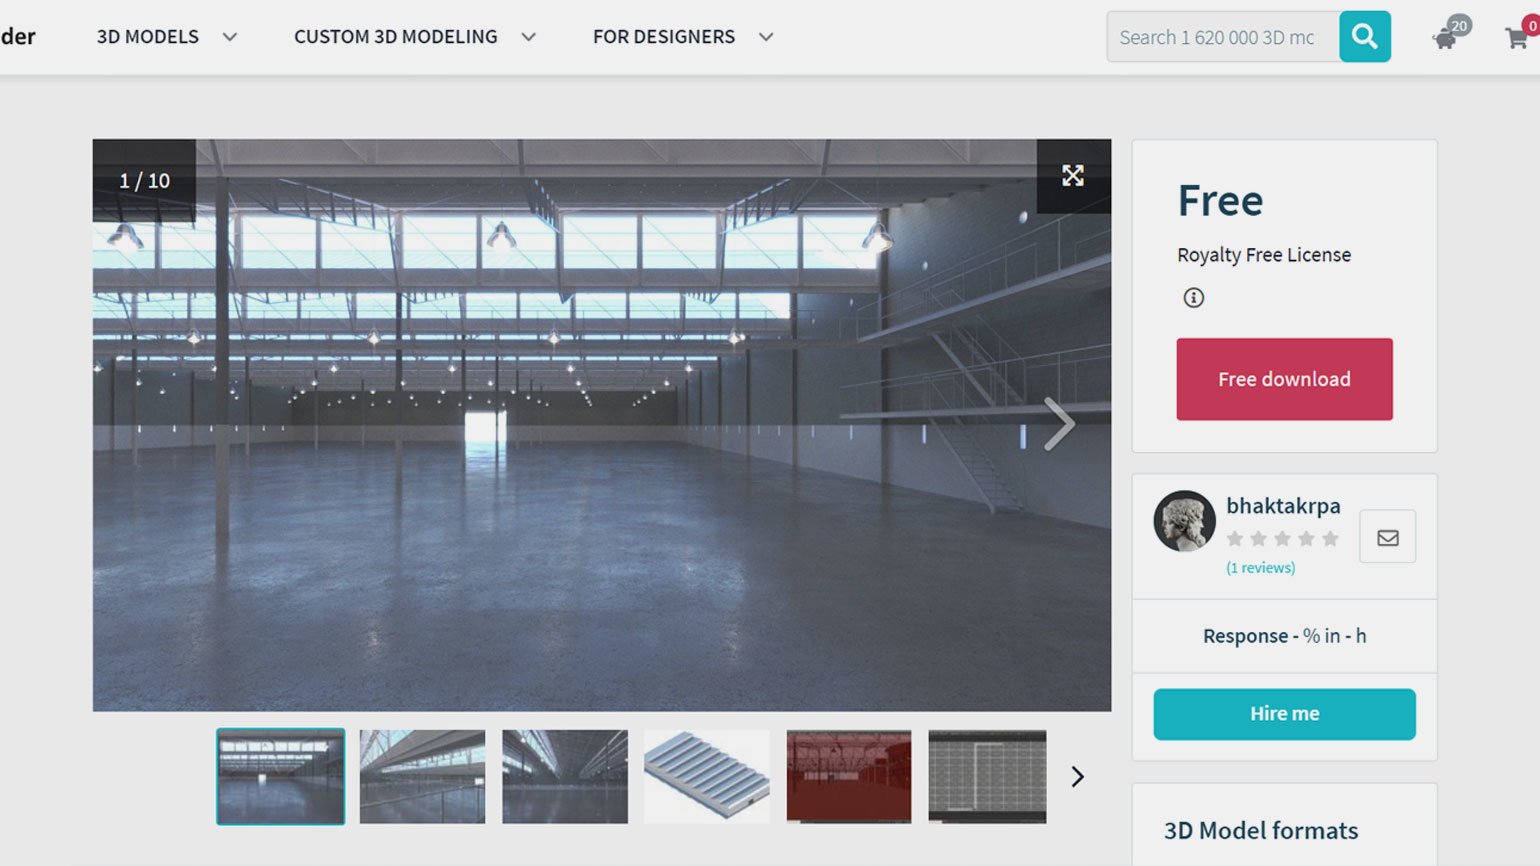
Task: Open bhaktakrpa's profile avatar
Action: click(1185, 521)
